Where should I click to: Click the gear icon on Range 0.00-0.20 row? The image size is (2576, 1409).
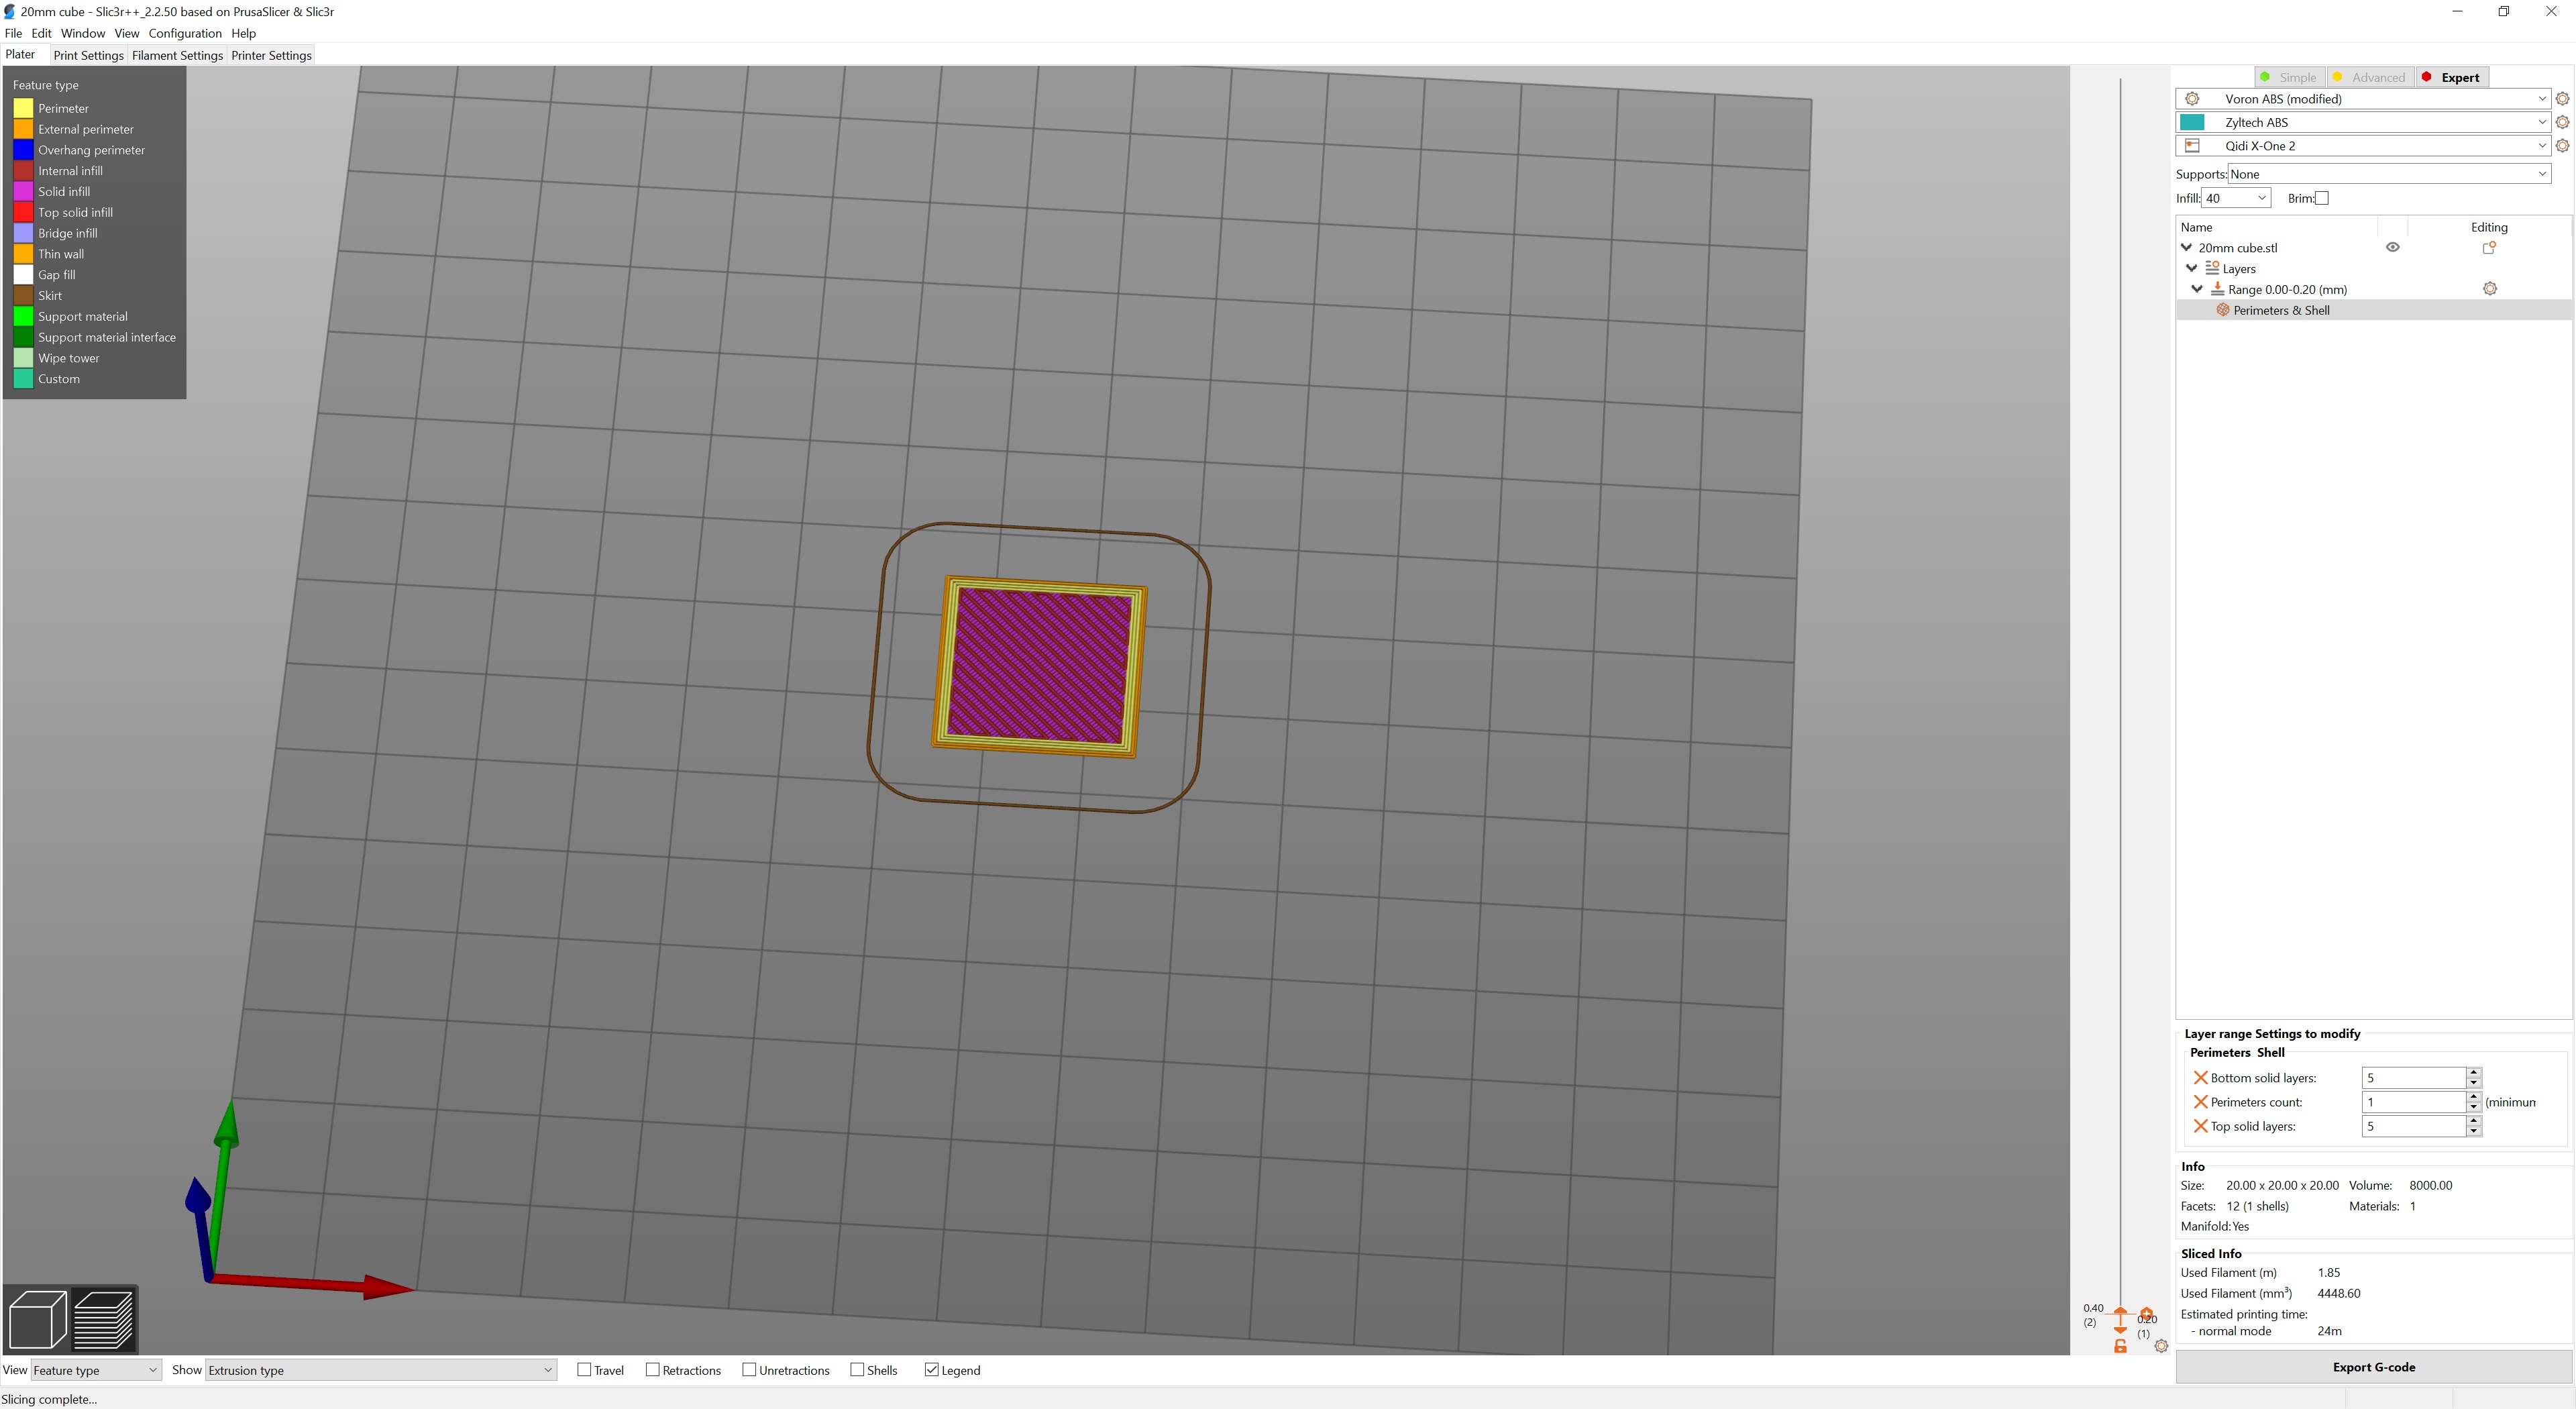2490,288
